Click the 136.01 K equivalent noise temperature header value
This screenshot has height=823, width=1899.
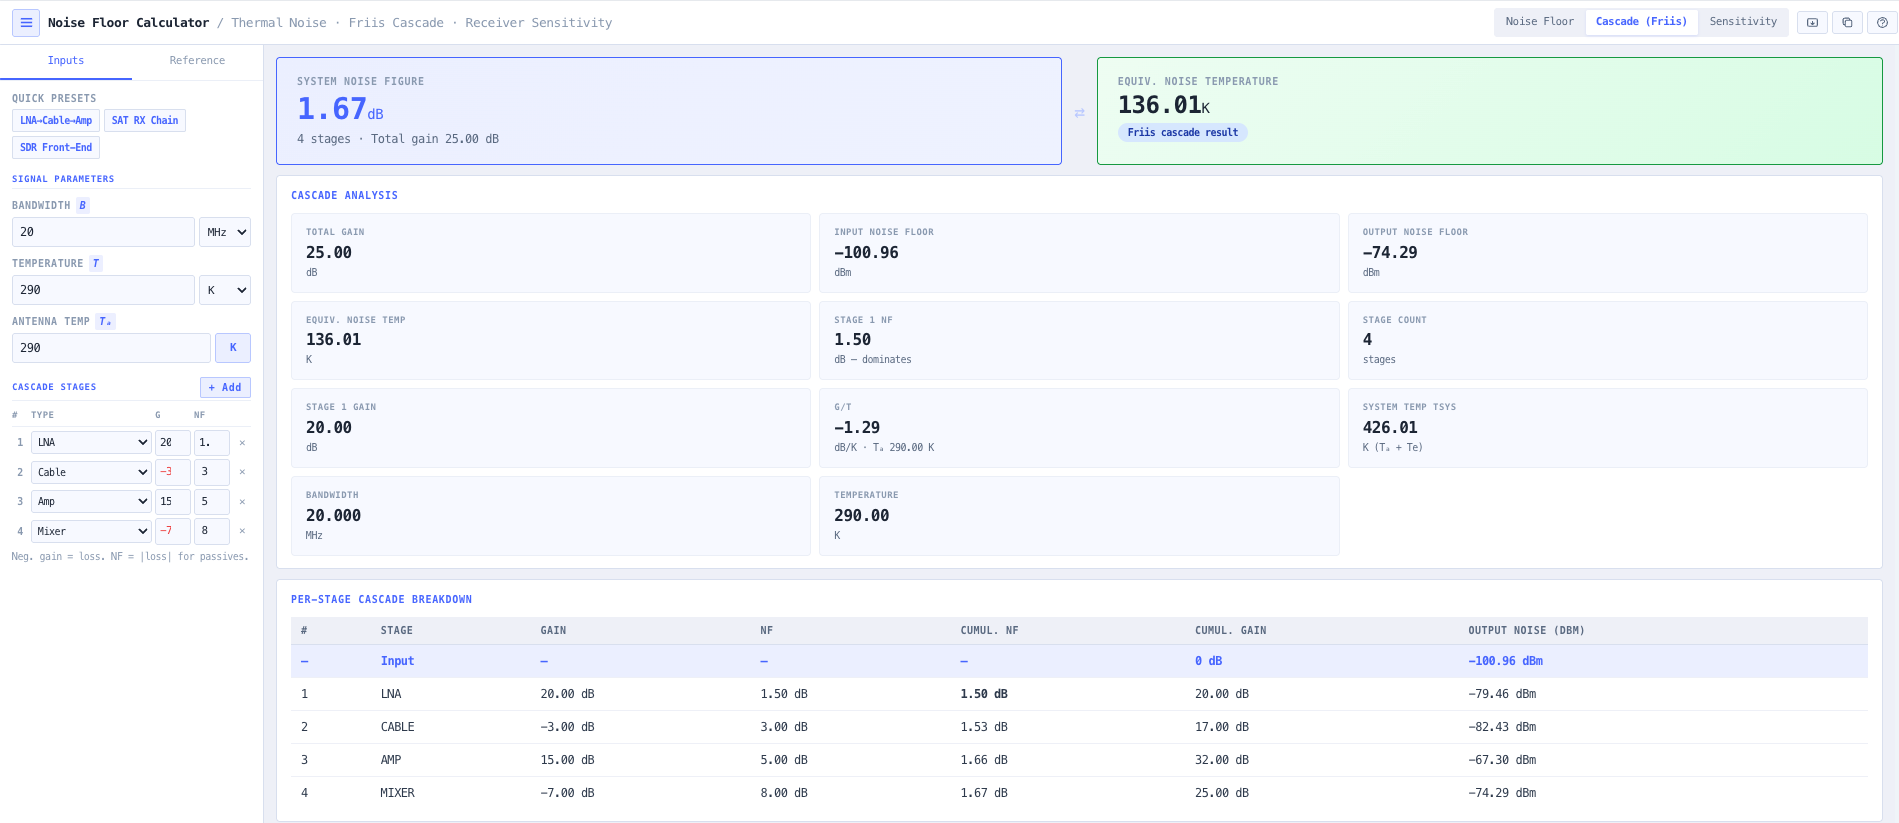1164,105
